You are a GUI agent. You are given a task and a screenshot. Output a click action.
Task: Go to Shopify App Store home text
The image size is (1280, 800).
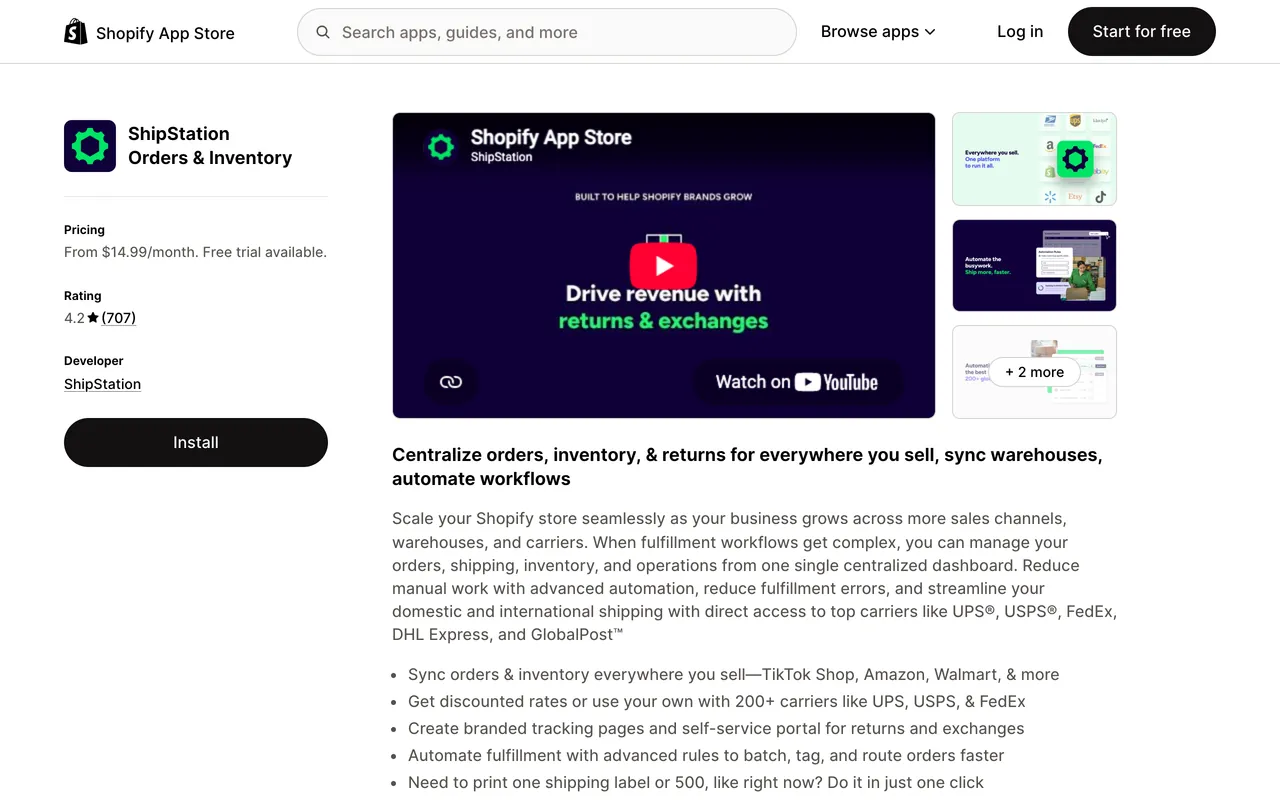pyautogui.click(x=165, y=33)
